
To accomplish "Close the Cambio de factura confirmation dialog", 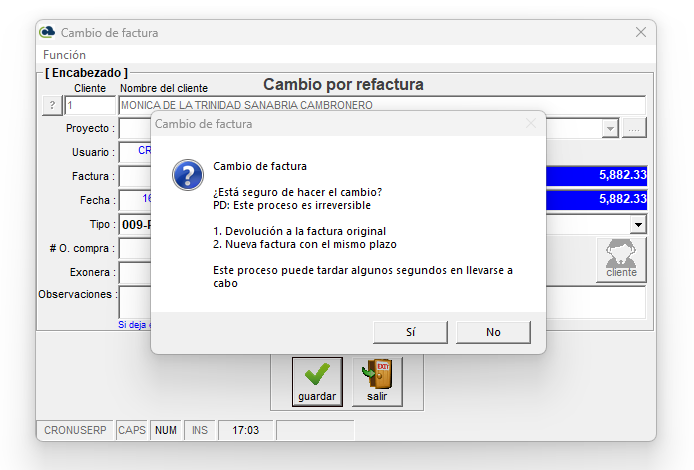I will tap(531, 123).
